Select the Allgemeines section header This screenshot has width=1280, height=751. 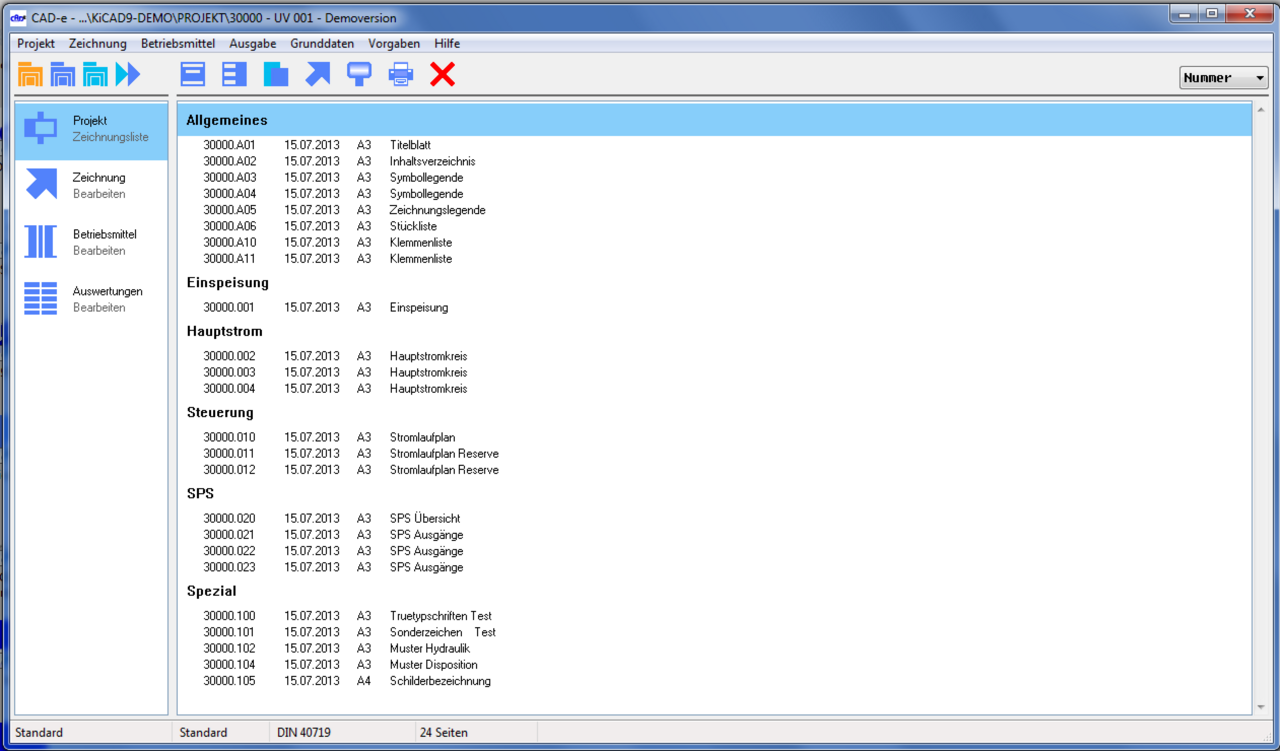click(x=714, y=120)
